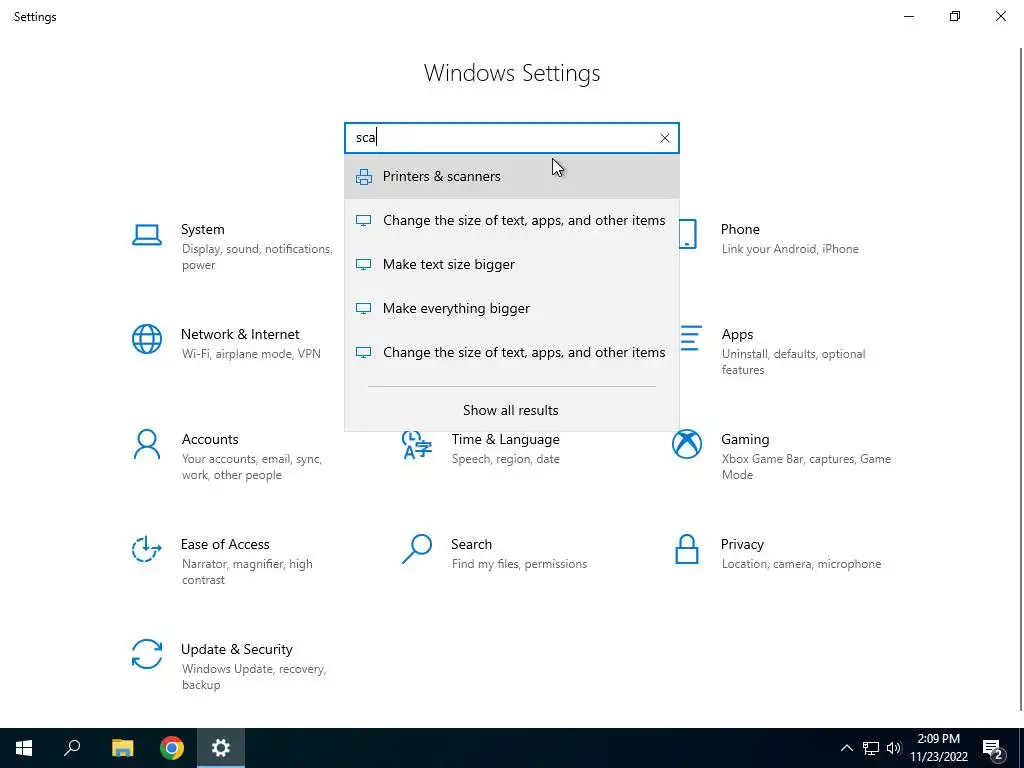The image size is (1024, 768).
Task: Open the Privacy lock icon
Action: pyautogui.click(x=687, y=549)
